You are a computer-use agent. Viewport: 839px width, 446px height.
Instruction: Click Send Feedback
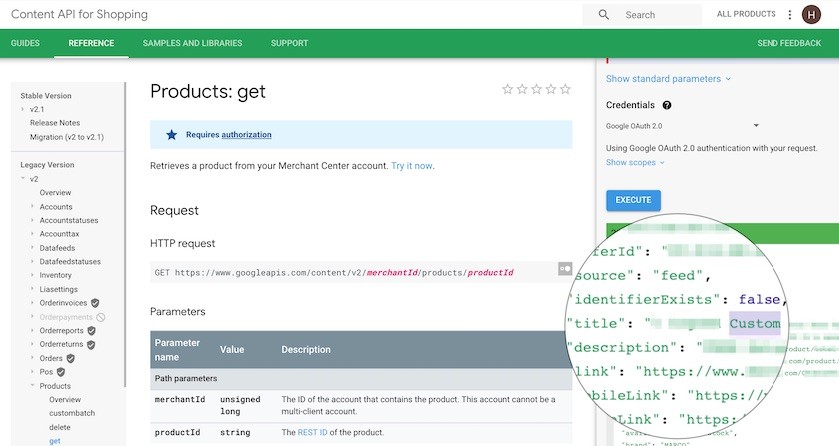tap(789, 43)
